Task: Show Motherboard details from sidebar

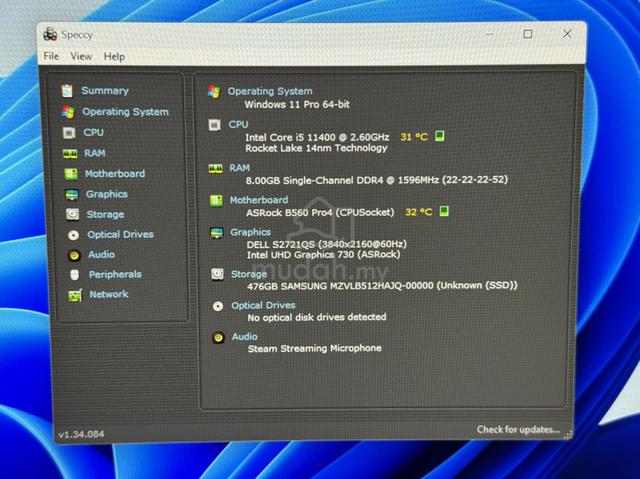Action: (115, 174)
